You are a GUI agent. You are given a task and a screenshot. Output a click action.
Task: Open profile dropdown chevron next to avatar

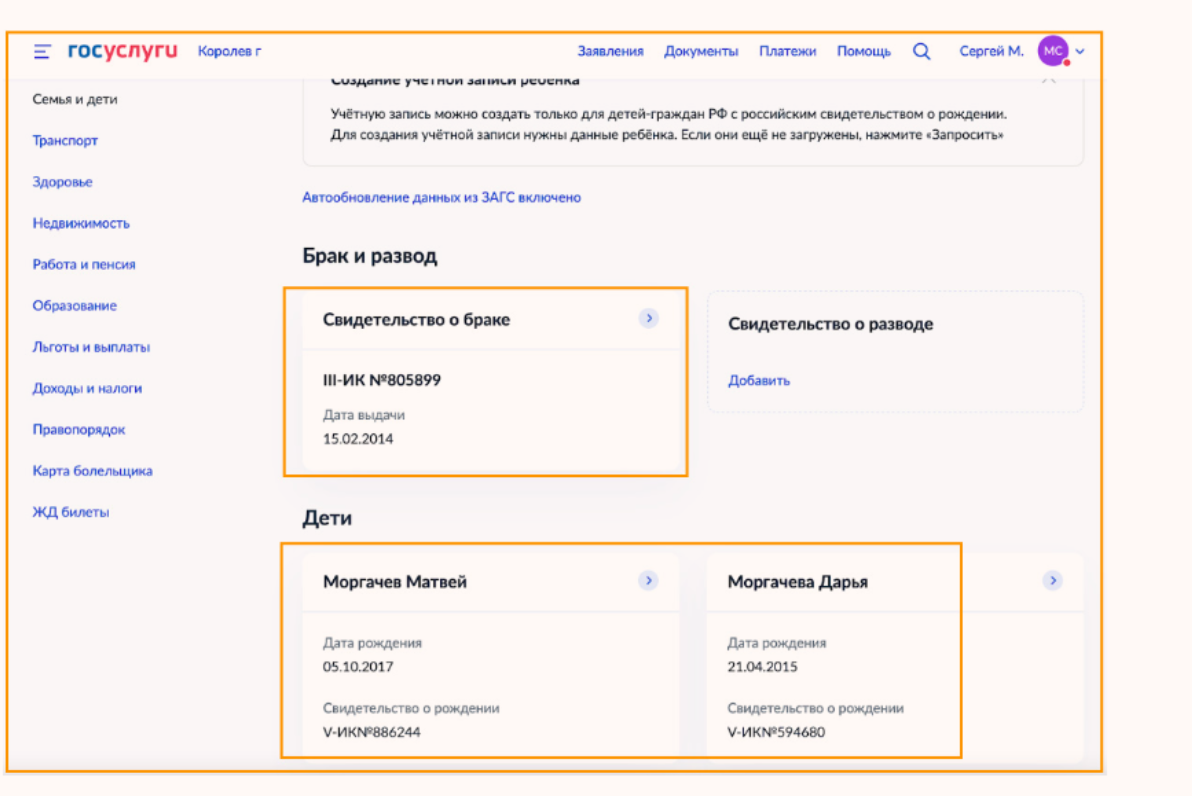coord(1080,52)
